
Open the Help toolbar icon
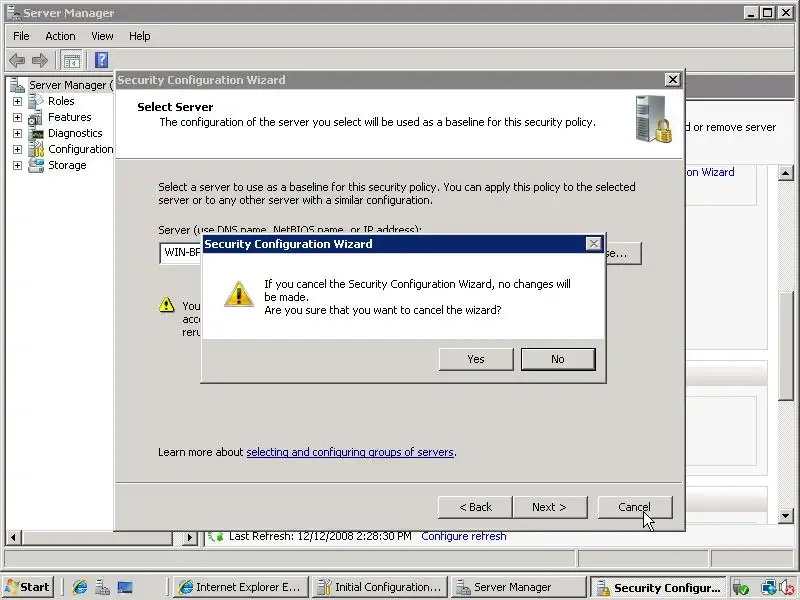[102, 60]
